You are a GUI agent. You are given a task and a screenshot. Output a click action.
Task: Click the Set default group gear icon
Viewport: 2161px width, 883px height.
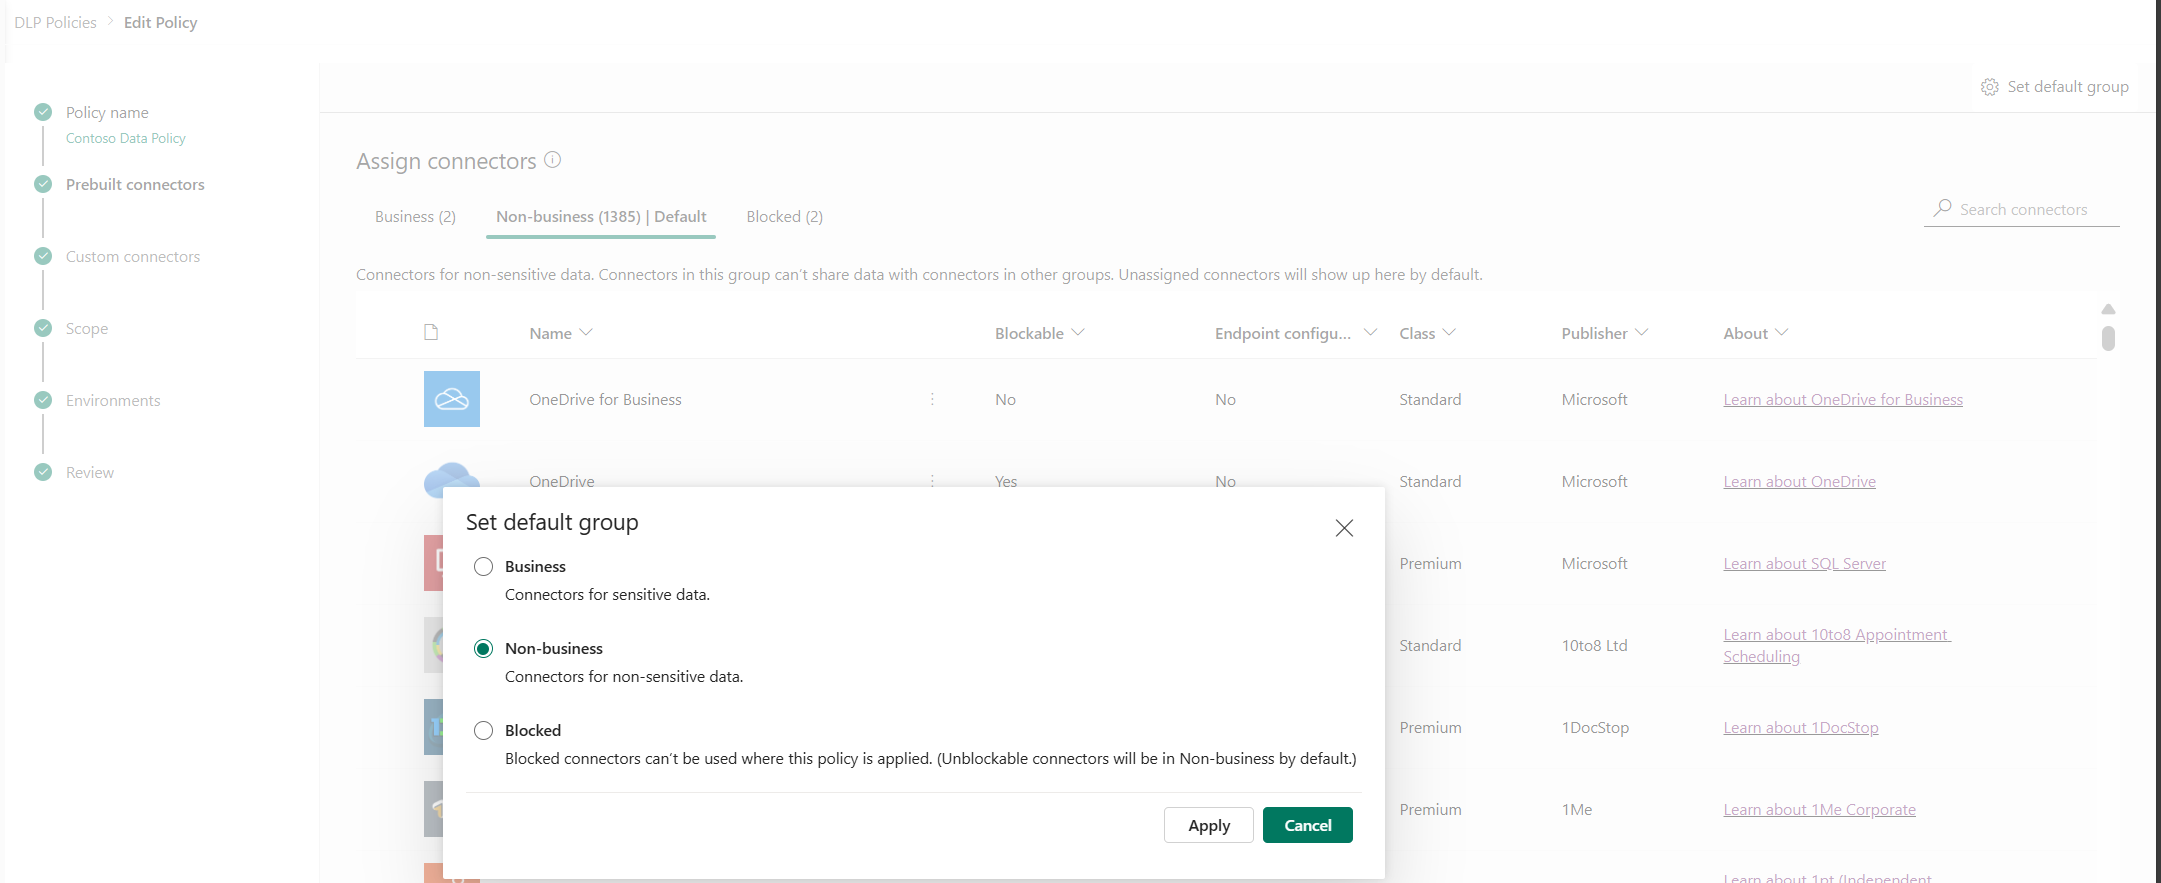(1989, 87)
